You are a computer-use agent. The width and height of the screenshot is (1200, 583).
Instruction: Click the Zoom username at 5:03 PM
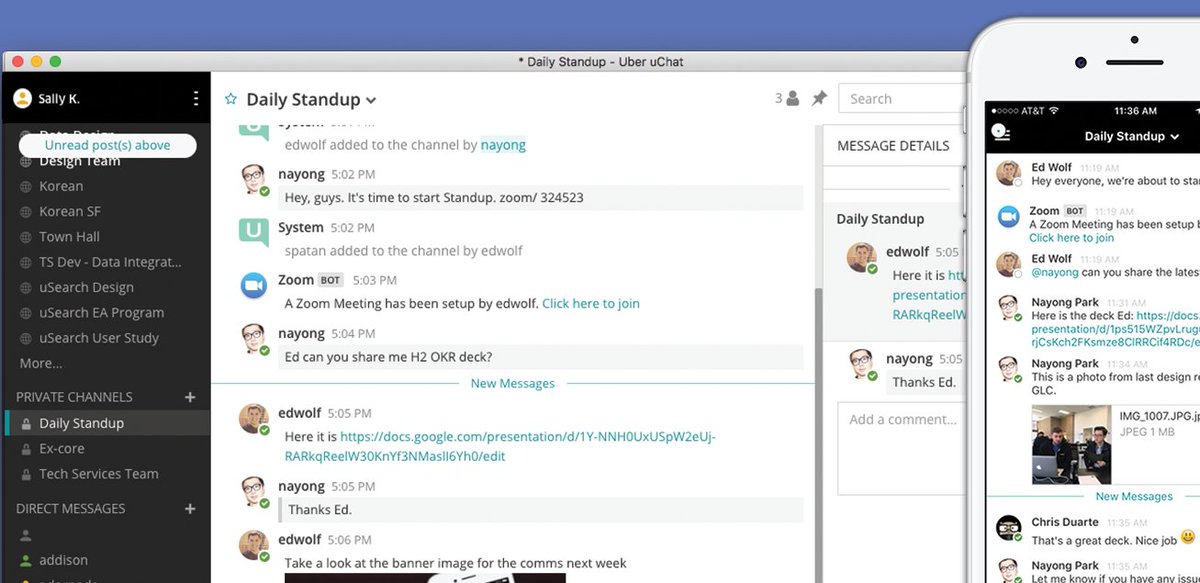[296, 280]
